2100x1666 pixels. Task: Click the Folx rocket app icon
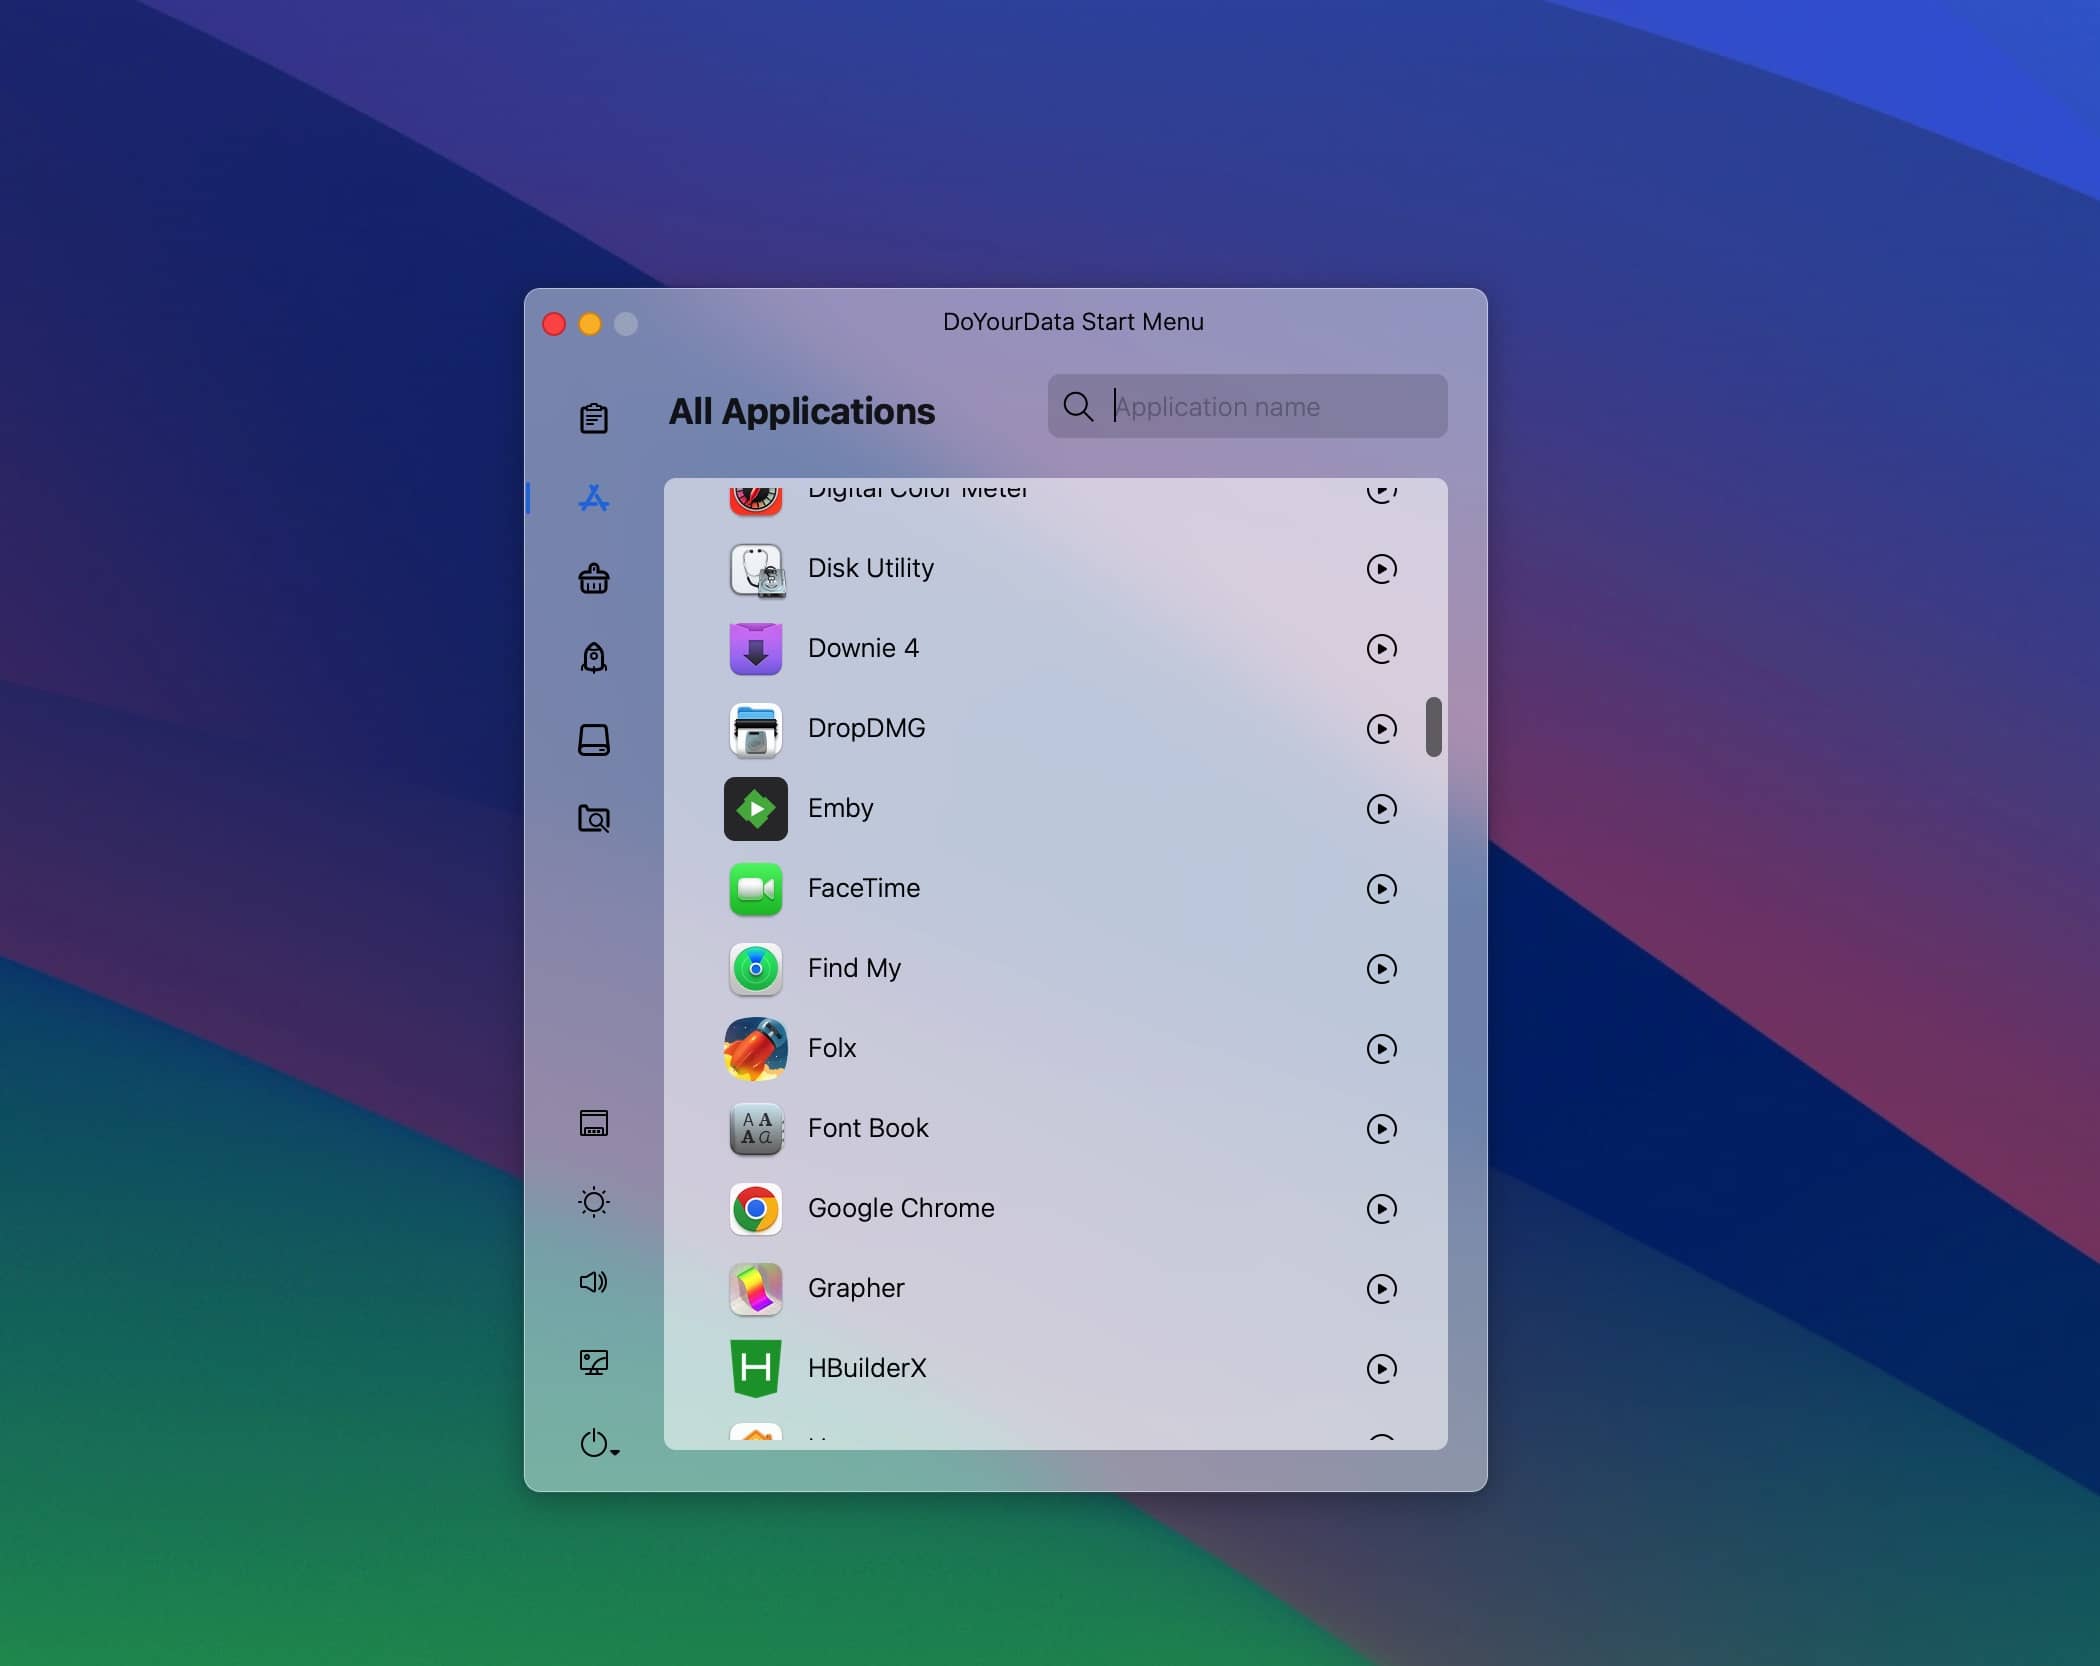(x=756, y=1049)
